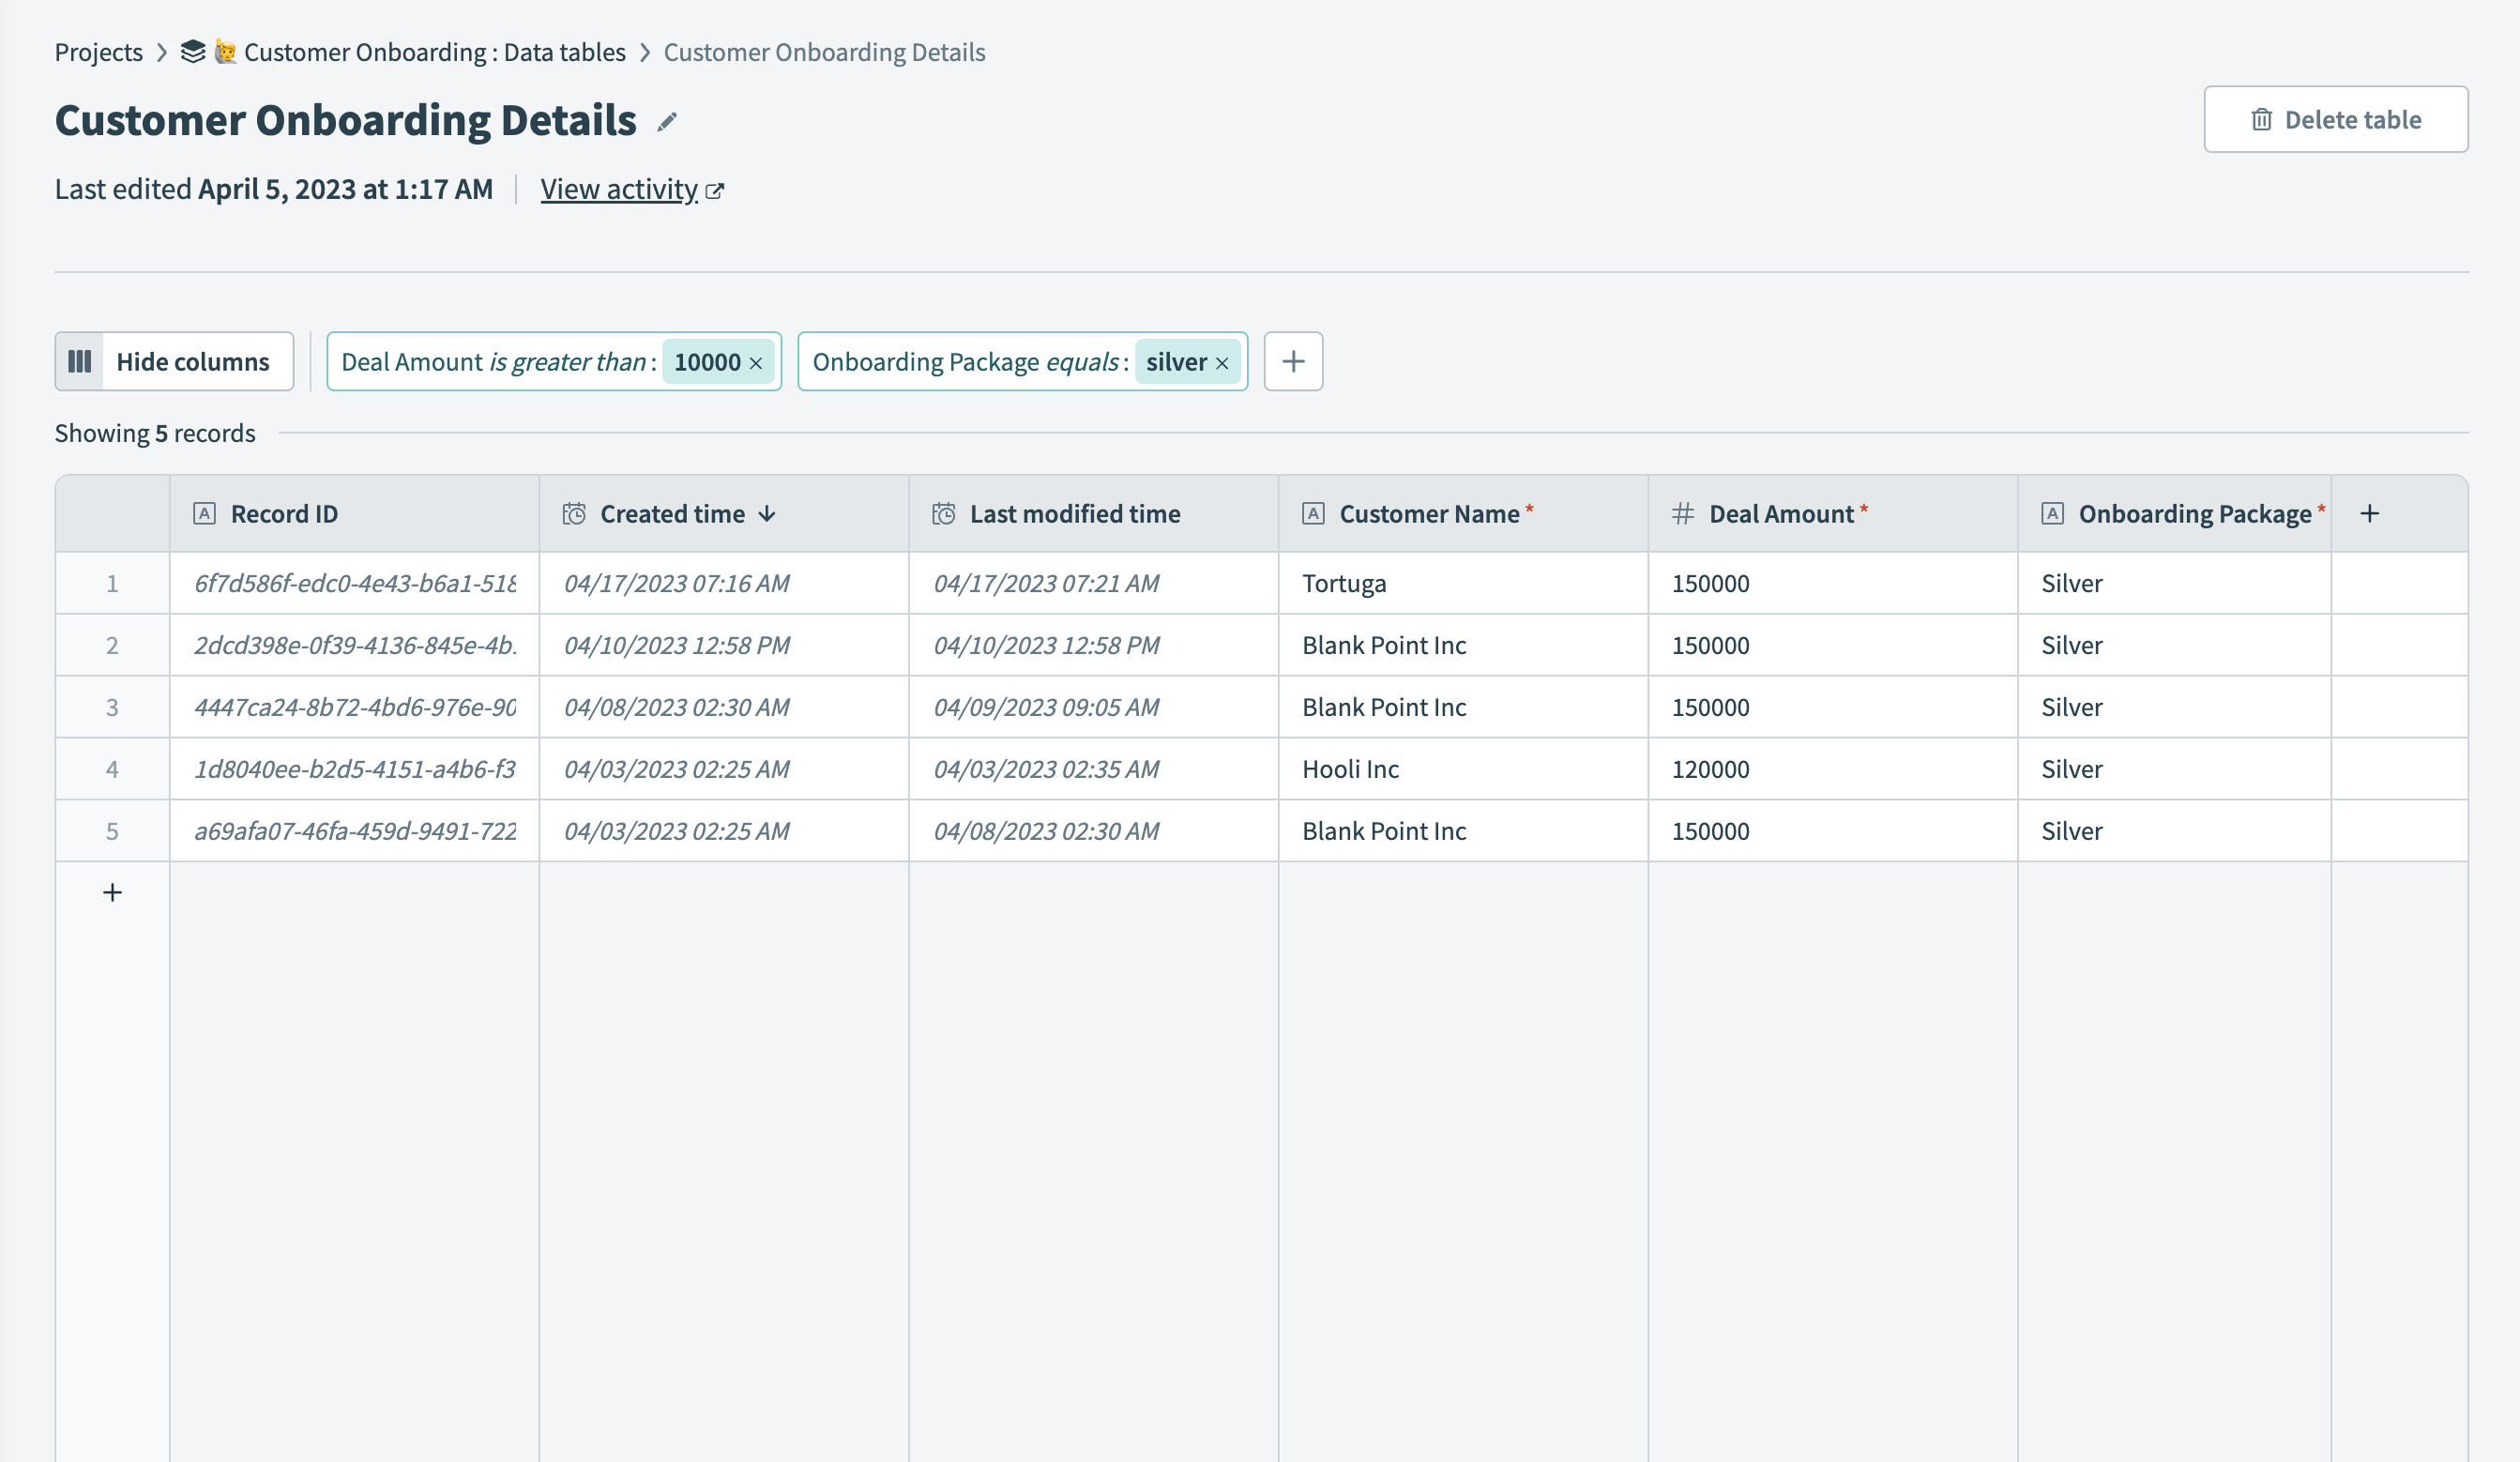Add a new filter using the plus icon
This screenshot has width=2520, height=1462.
coord(1293,361)
